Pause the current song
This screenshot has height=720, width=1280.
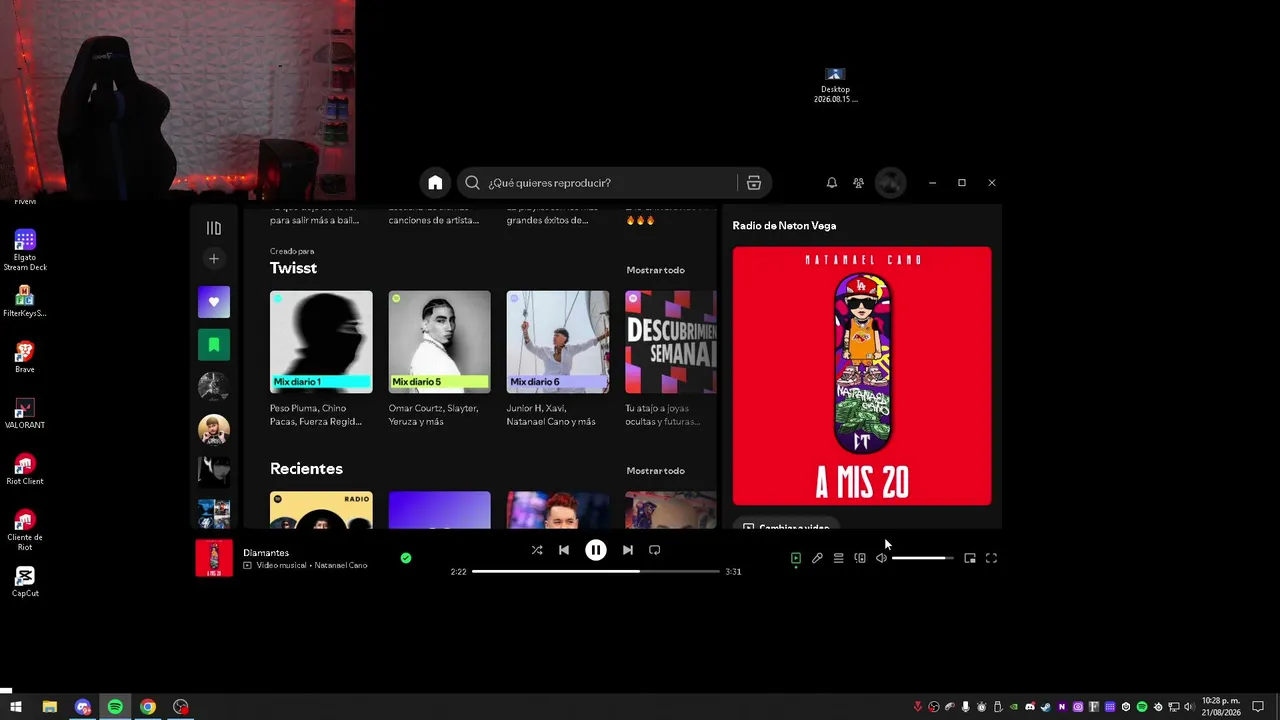tap(596, 550)
